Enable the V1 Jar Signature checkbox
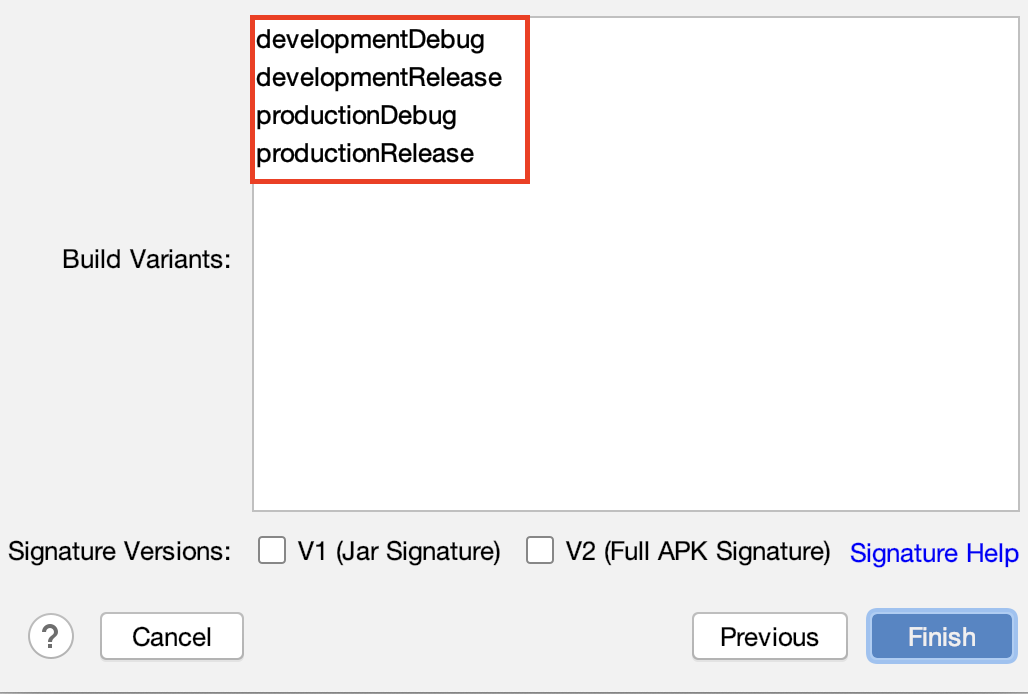This screenshot has width=1028, height=694. pyautogui.click(x=272, y=551)
